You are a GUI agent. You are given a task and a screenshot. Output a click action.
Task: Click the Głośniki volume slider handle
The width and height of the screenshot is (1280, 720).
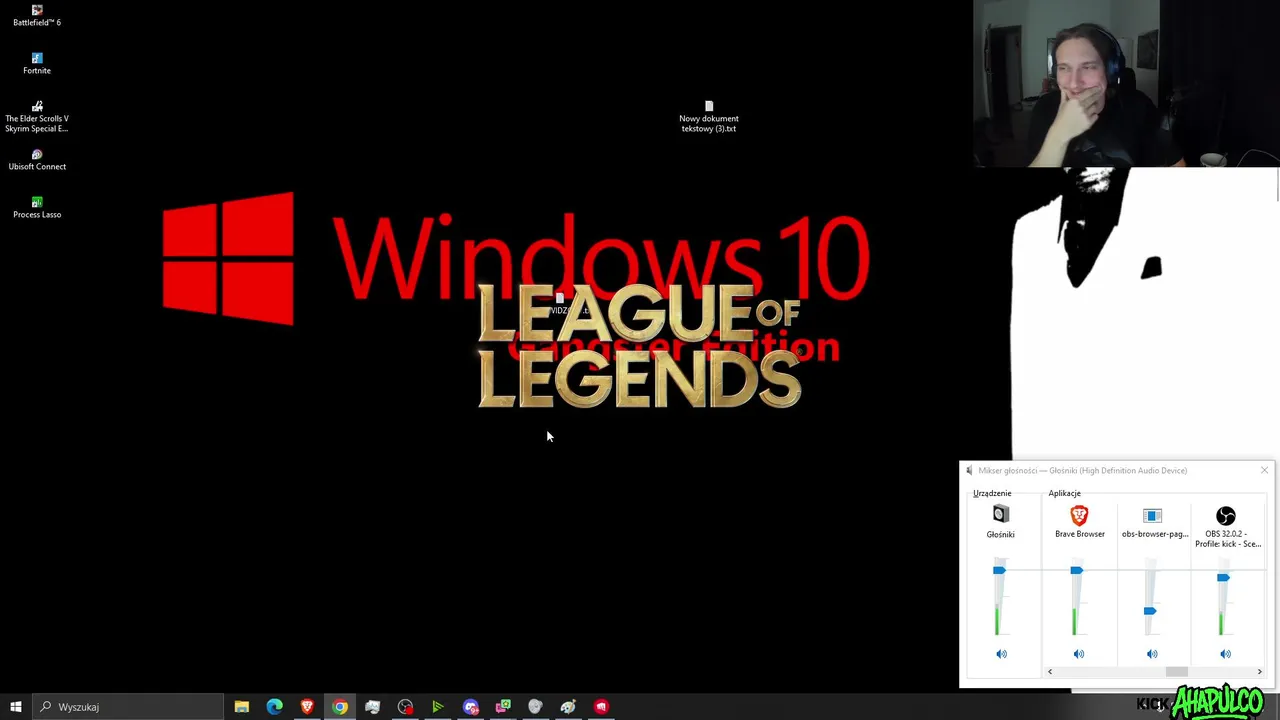point(999,570)
